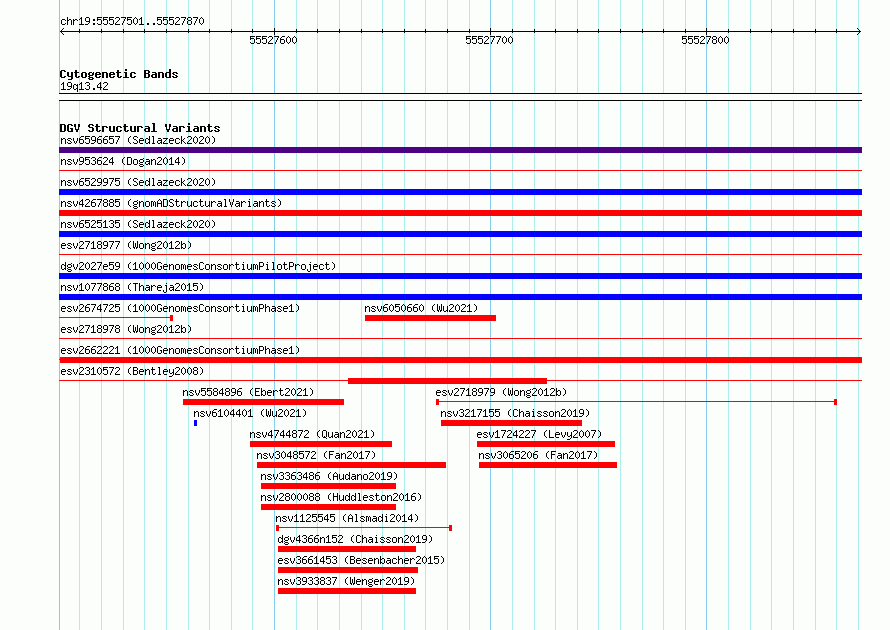Select the red bar under dgv4366n152

[x=347, y=549]
